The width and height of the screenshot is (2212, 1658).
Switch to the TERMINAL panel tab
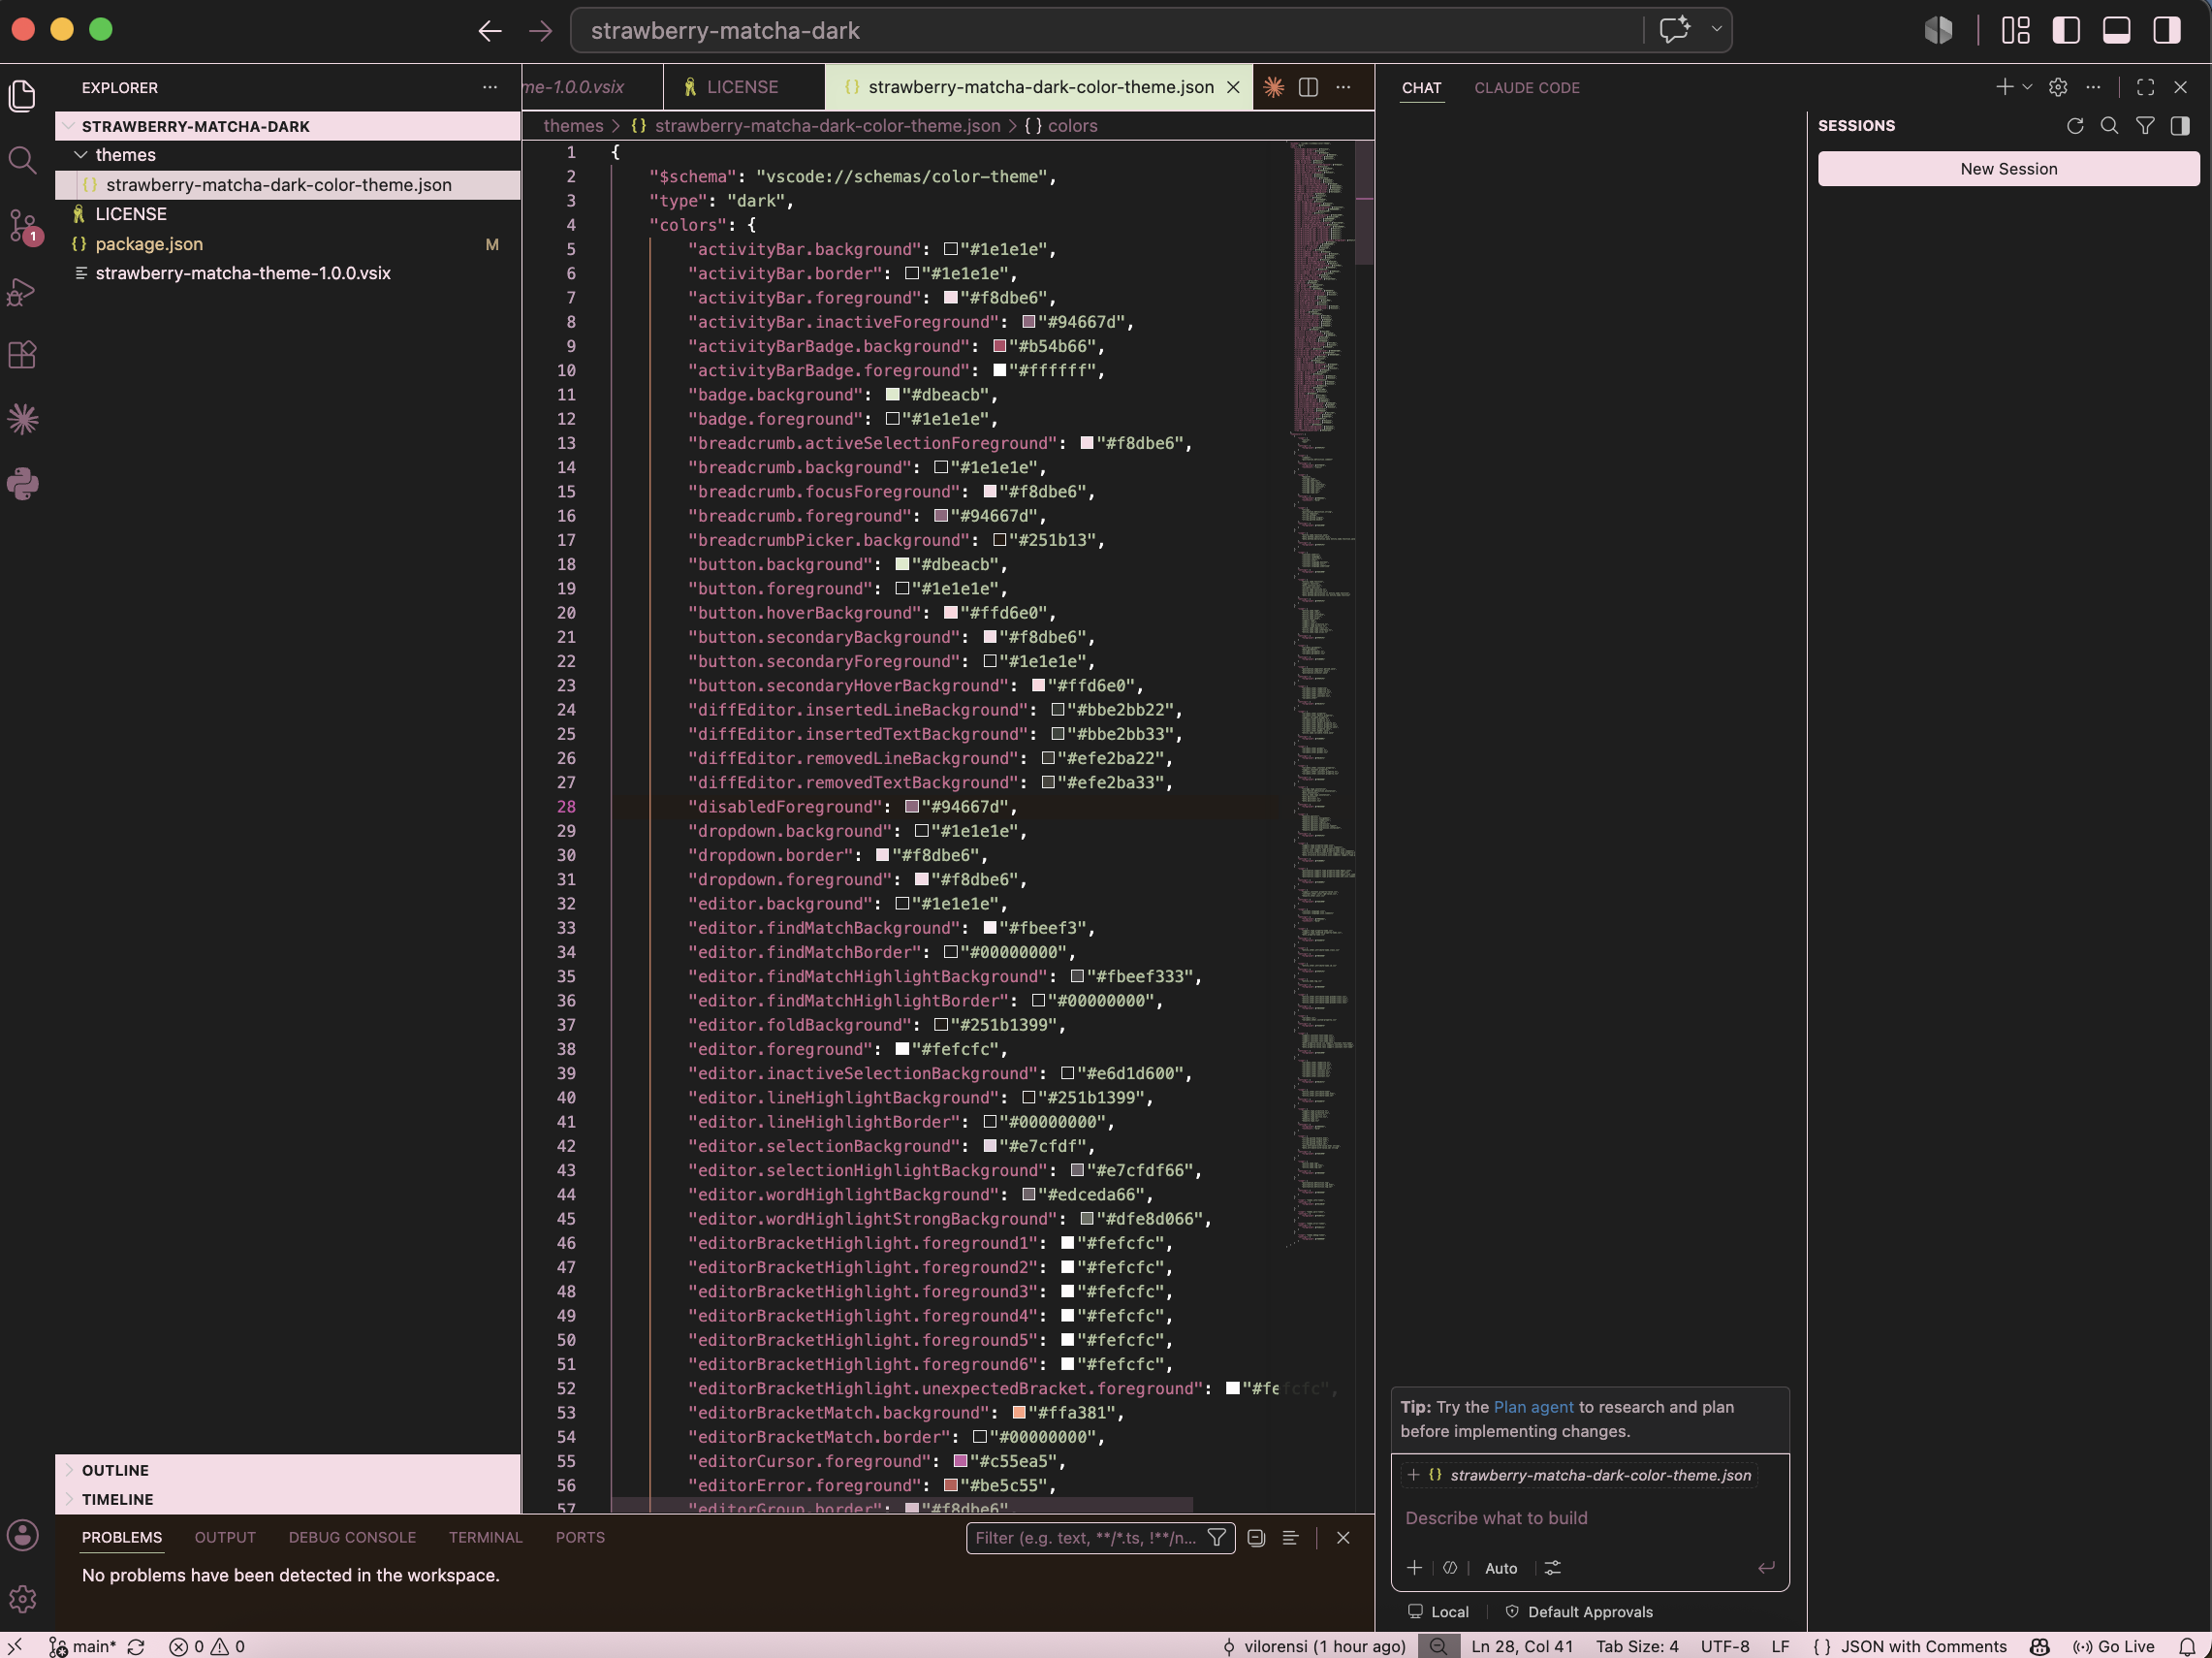pos(485,1537)
